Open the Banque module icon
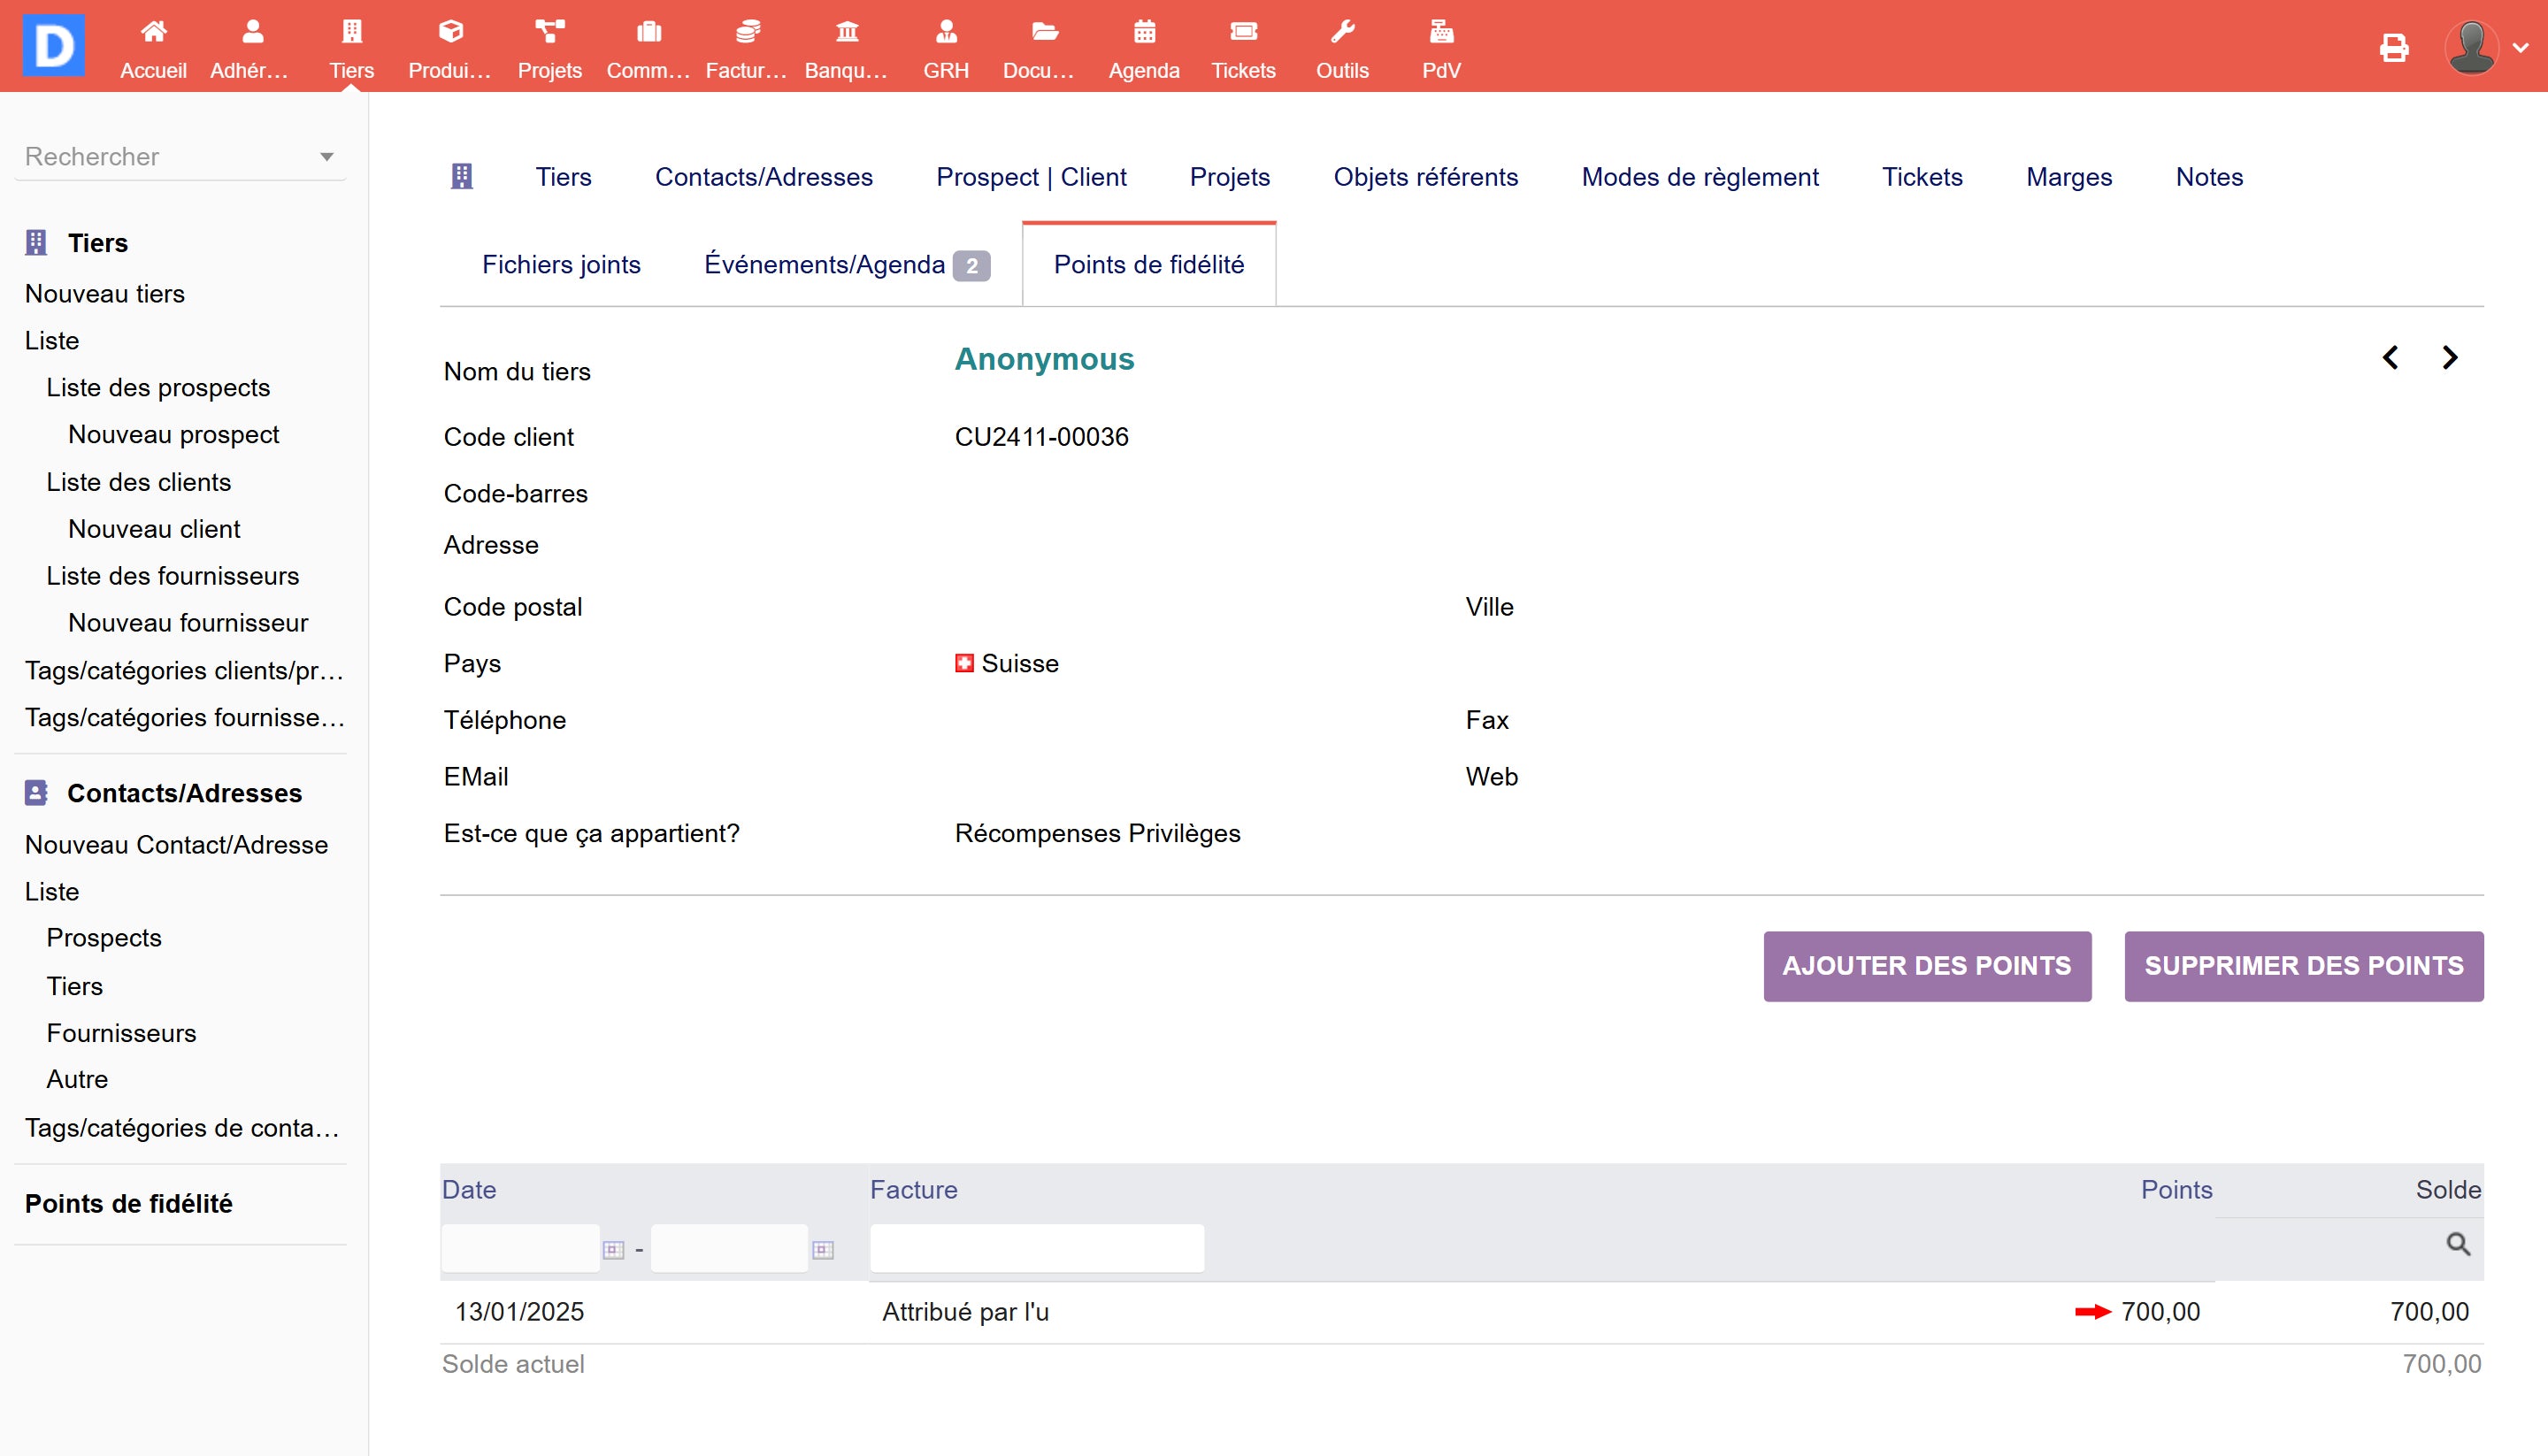Screen dimensions: 2548x1456 tap(846, 32)
